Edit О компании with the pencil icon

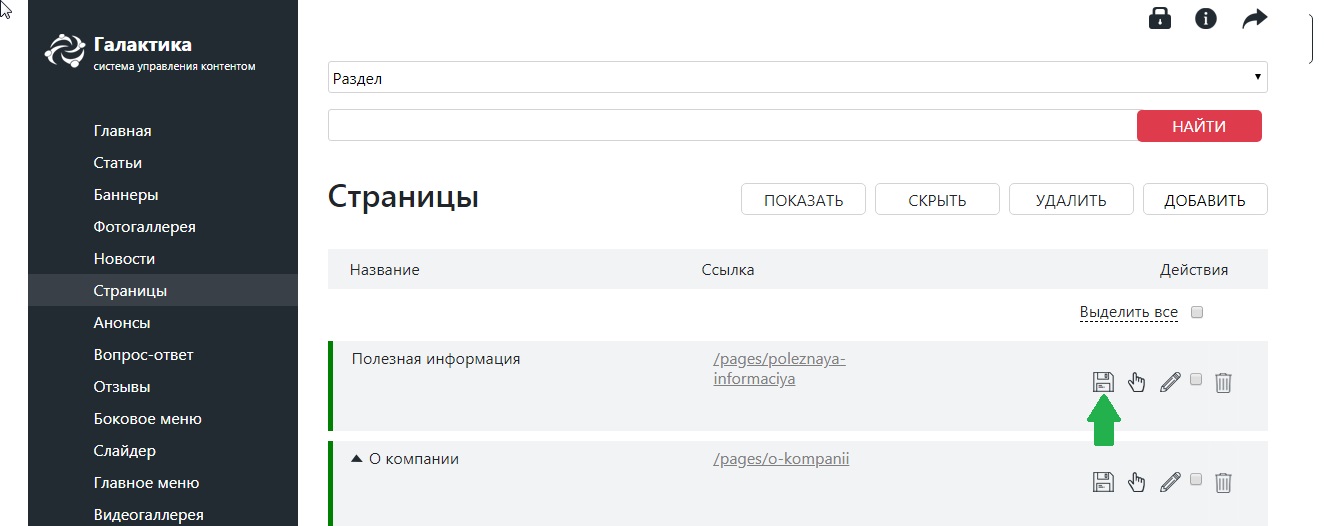point(1170,482)
